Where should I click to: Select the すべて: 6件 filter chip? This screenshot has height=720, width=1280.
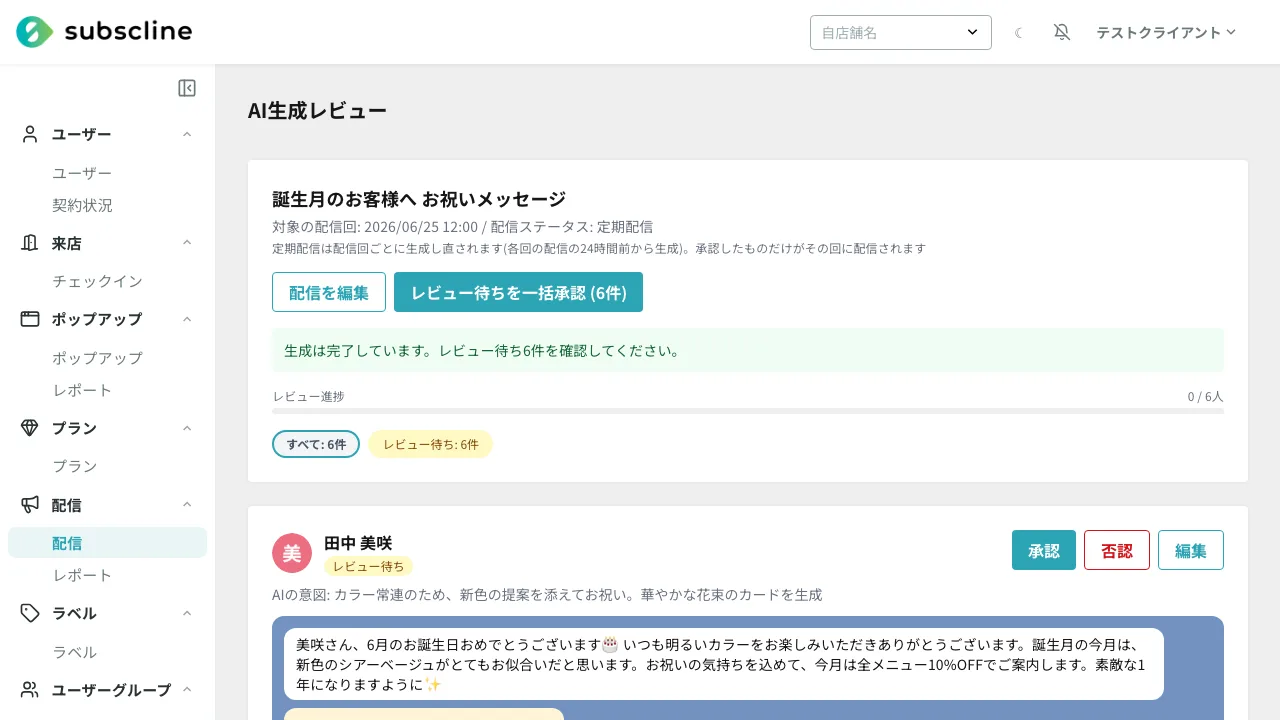click(x=316, y=444)
